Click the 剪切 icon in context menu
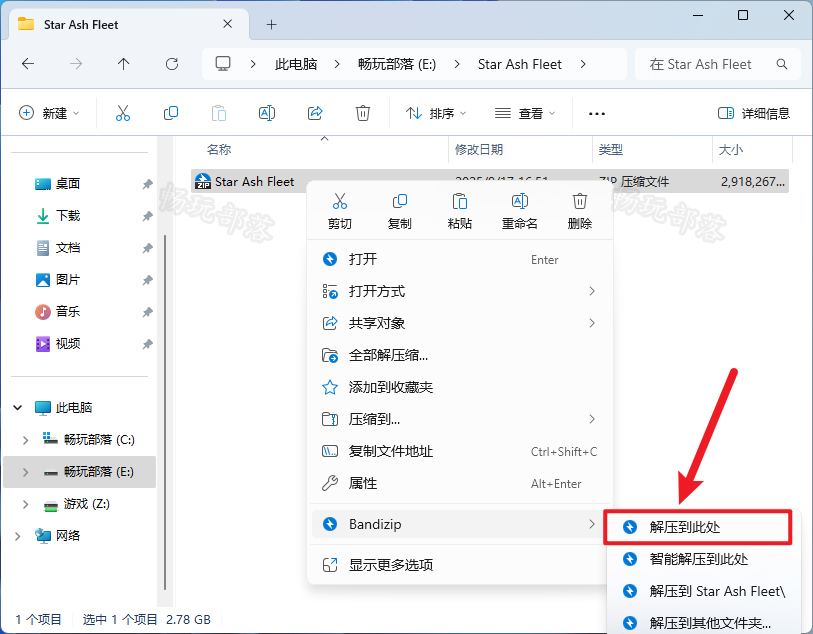This screenshot has width=813, height=634. coord(340,201)
